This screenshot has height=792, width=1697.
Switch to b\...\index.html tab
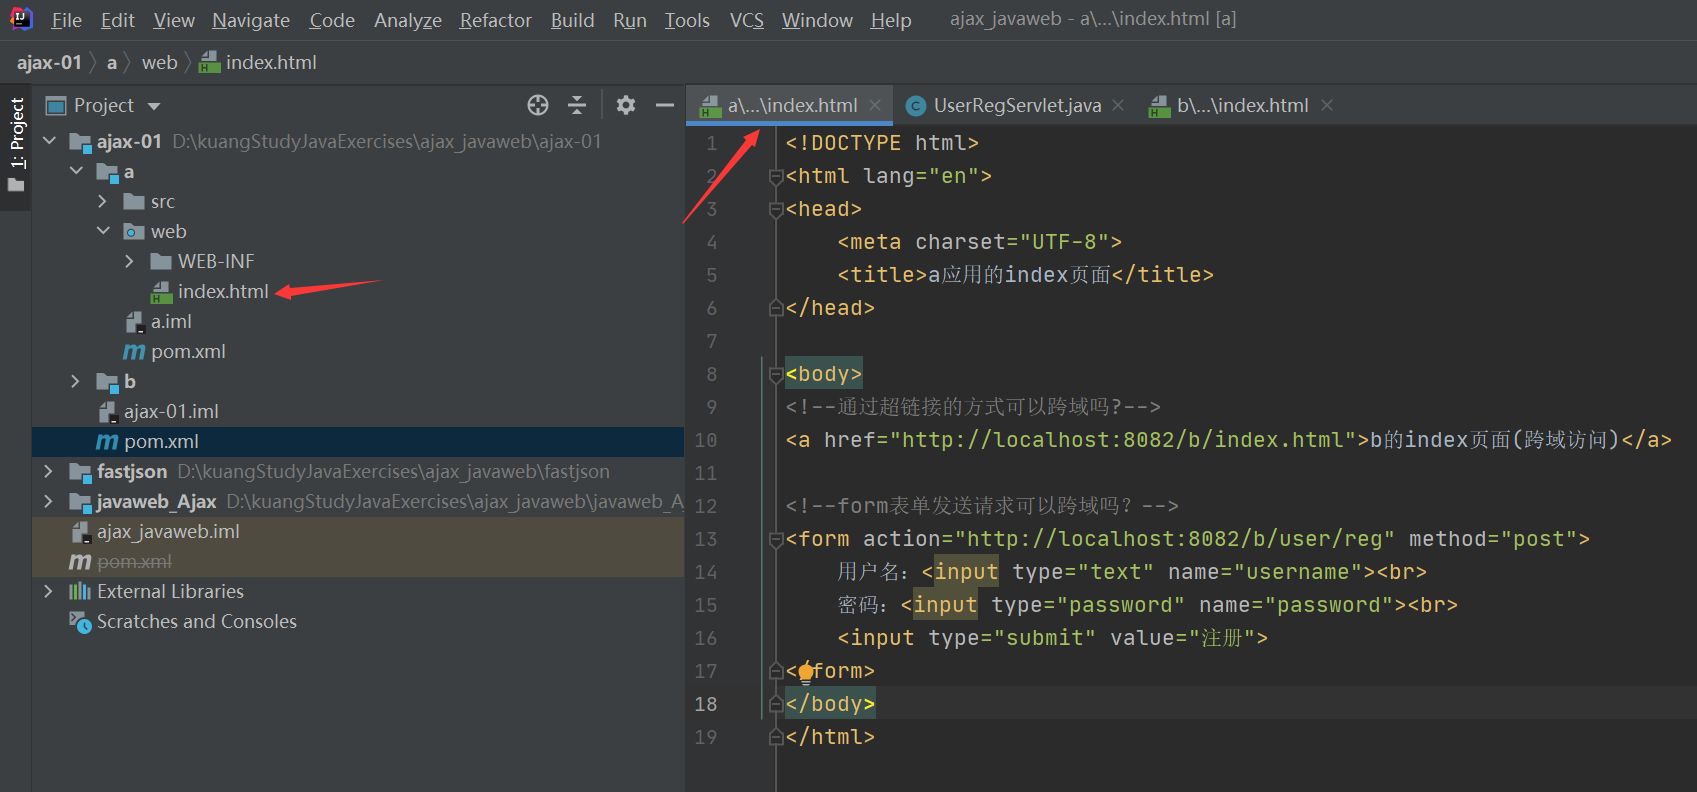[x=1242, y=105]
